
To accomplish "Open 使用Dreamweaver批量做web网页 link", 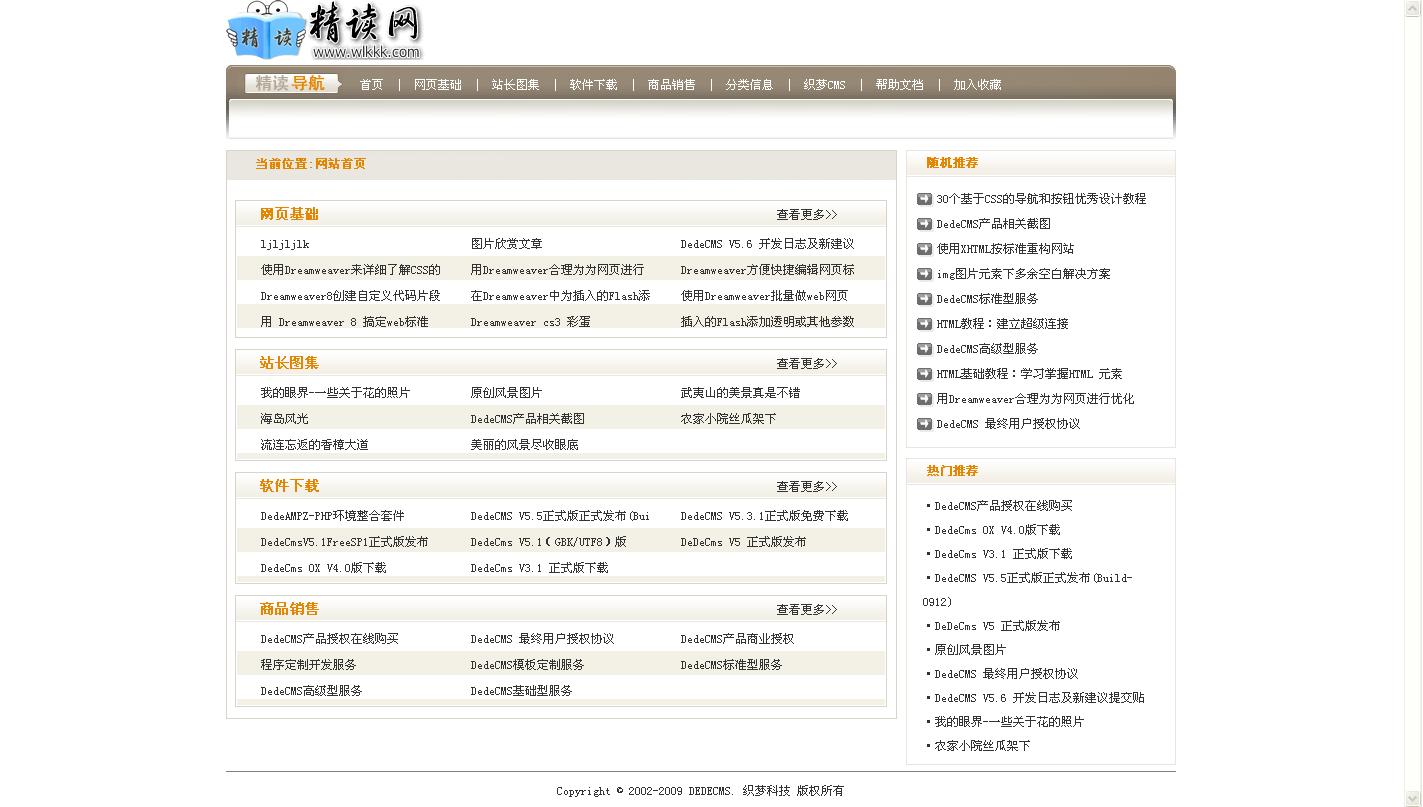I will tap(764, 296).
